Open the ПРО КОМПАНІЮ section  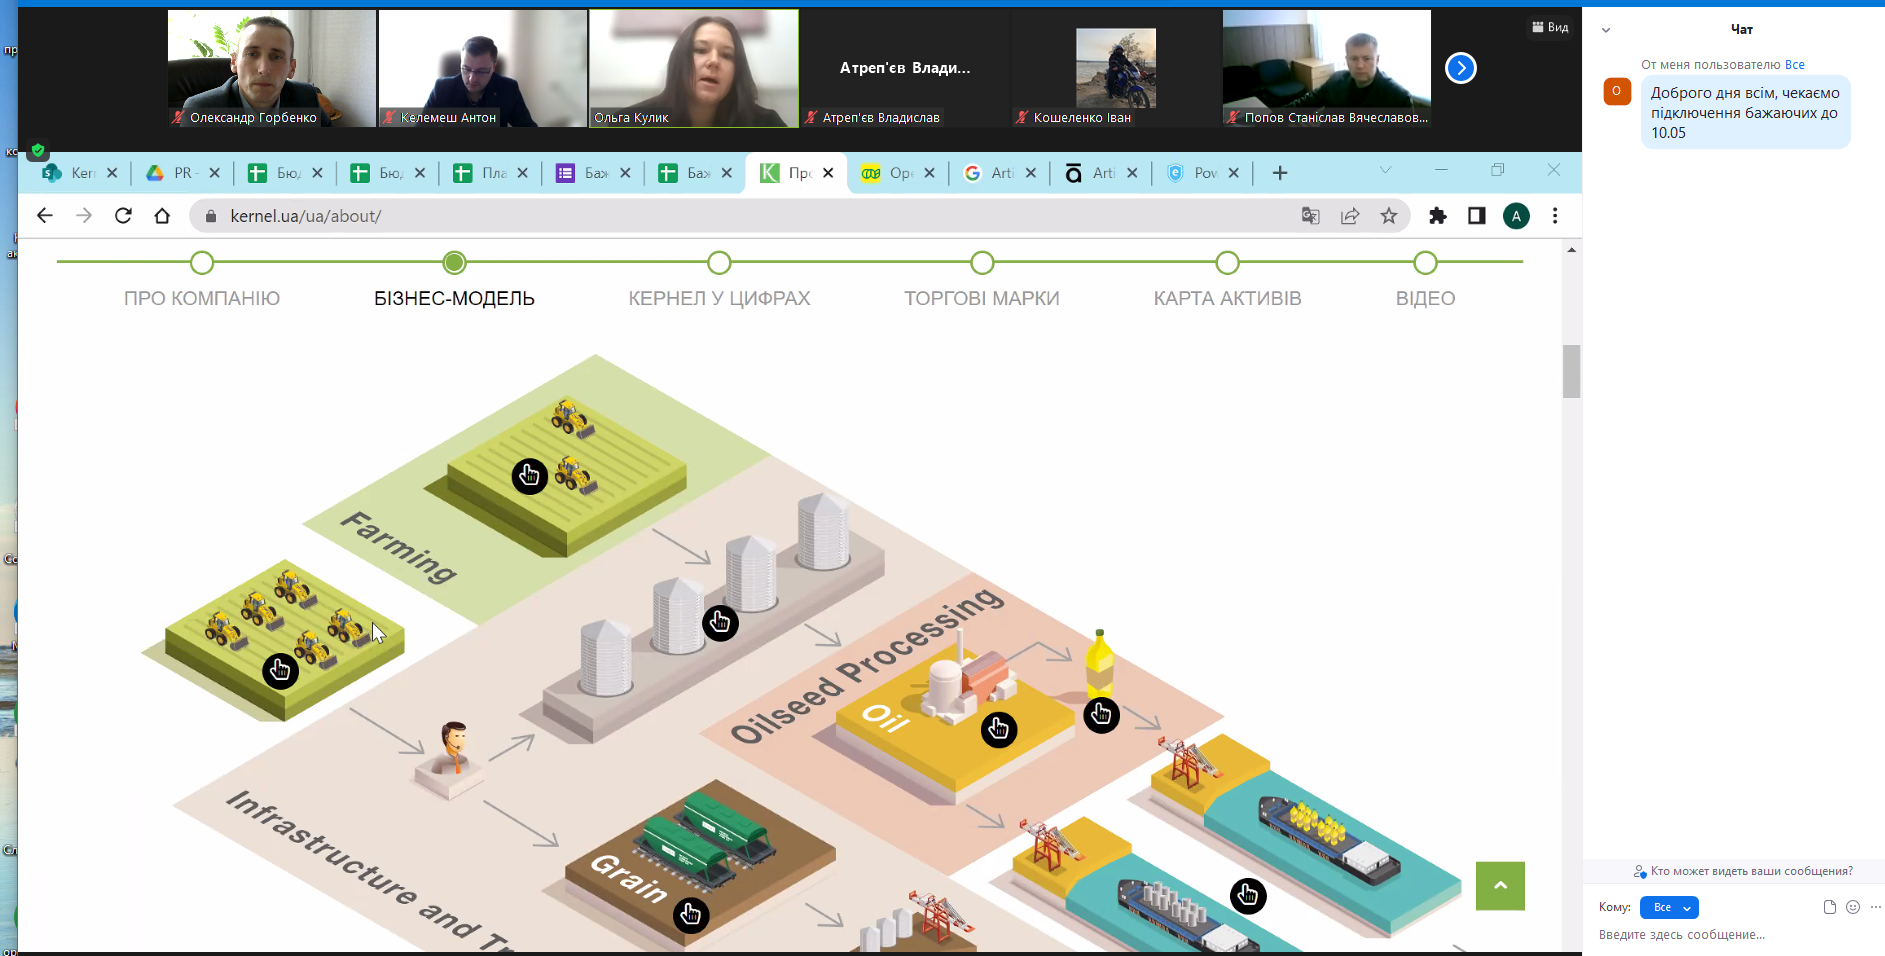(x=202, y=298)
